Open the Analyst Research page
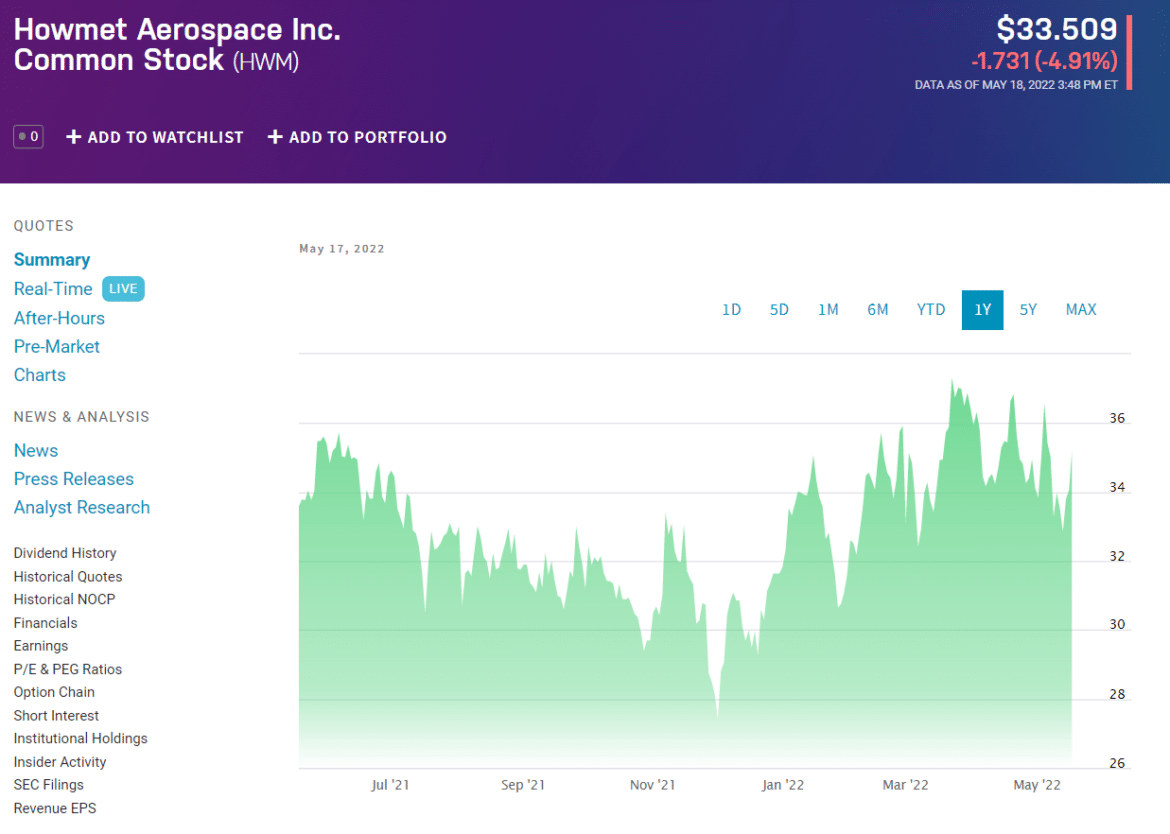 pos(82,507)
